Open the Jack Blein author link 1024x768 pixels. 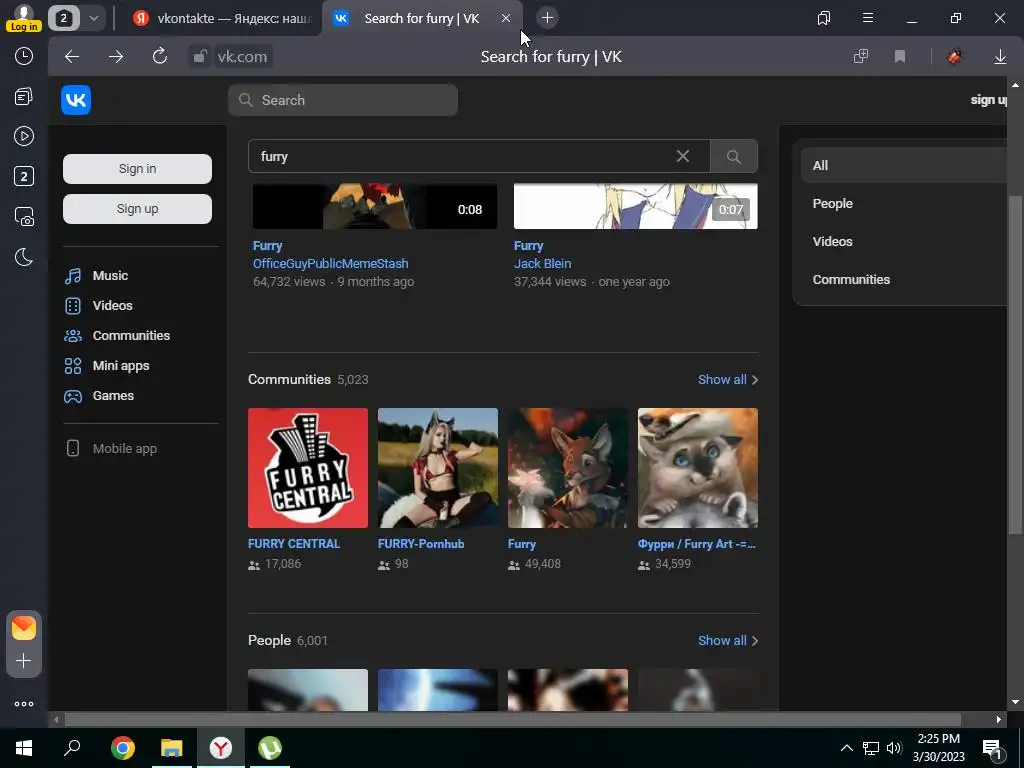click(x=542, y=264)
